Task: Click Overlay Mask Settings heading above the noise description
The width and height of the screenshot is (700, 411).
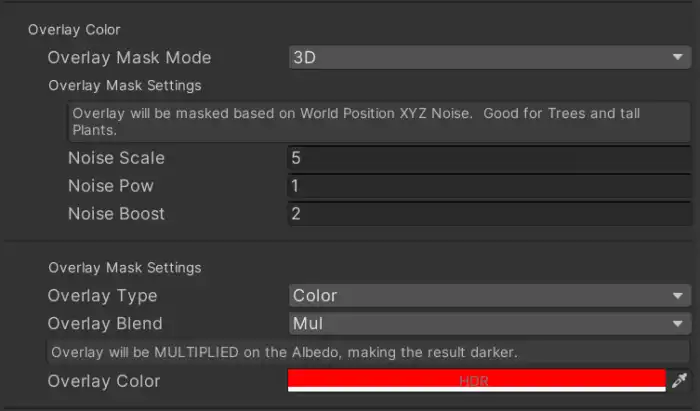Action: [124, 86]
